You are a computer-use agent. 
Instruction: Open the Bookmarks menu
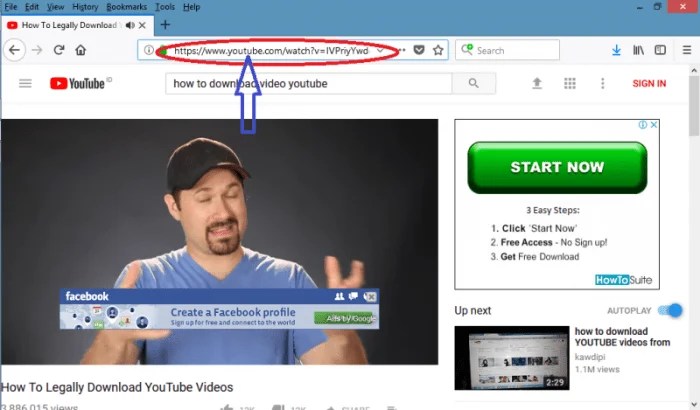(126, 7)
